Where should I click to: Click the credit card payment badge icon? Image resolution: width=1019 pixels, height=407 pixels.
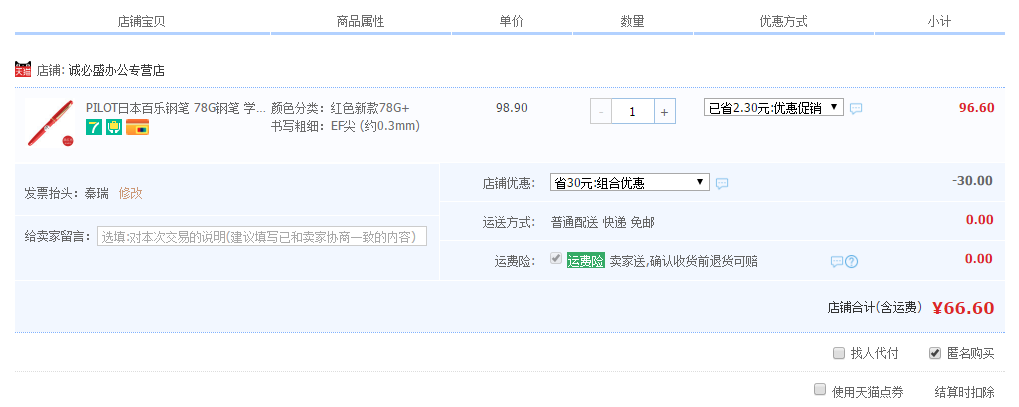[x=137, y=127]
